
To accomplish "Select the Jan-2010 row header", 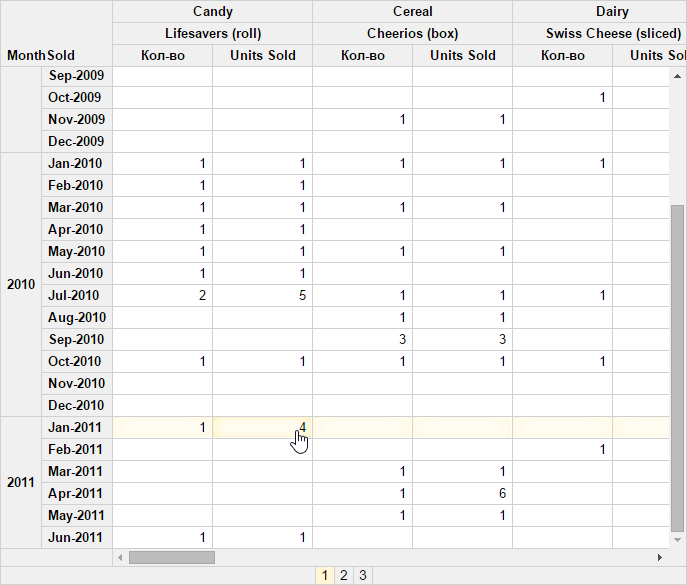I will point(77,163).
